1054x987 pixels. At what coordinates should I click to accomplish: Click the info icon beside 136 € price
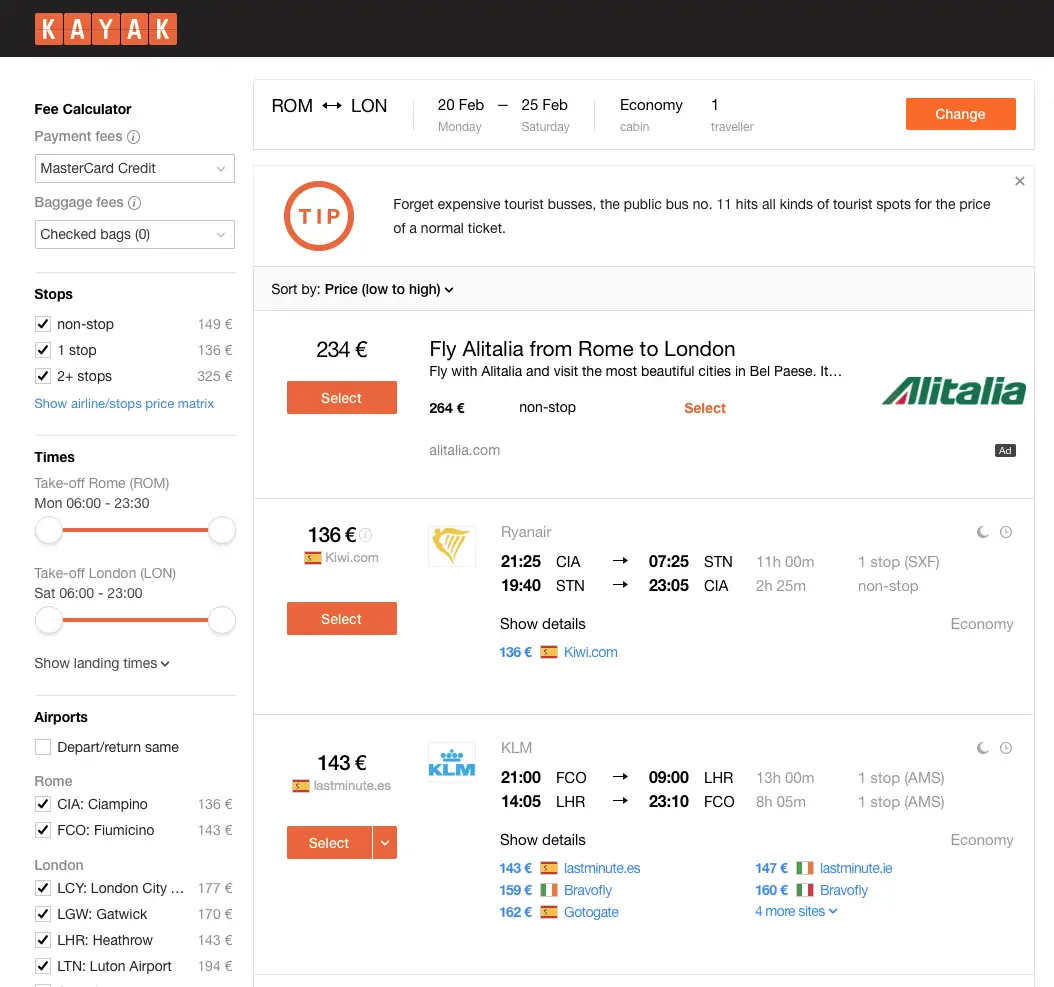tap(365, 535)
